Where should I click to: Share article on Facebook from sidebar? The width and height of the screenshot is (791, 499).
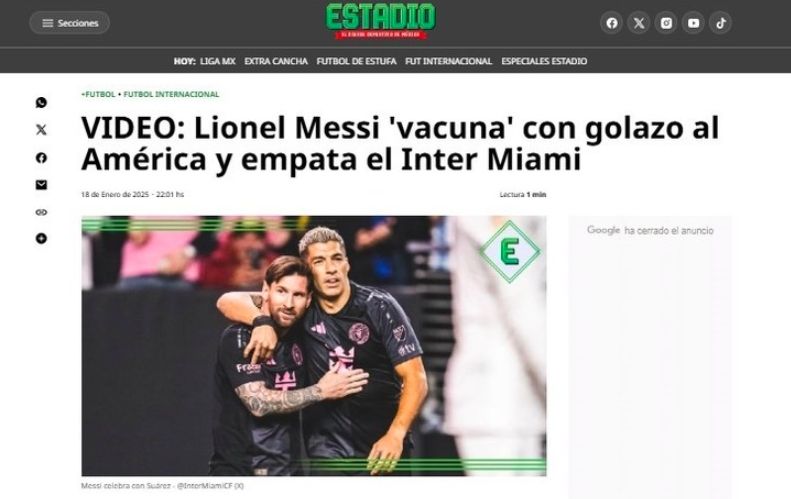[41, 158]
